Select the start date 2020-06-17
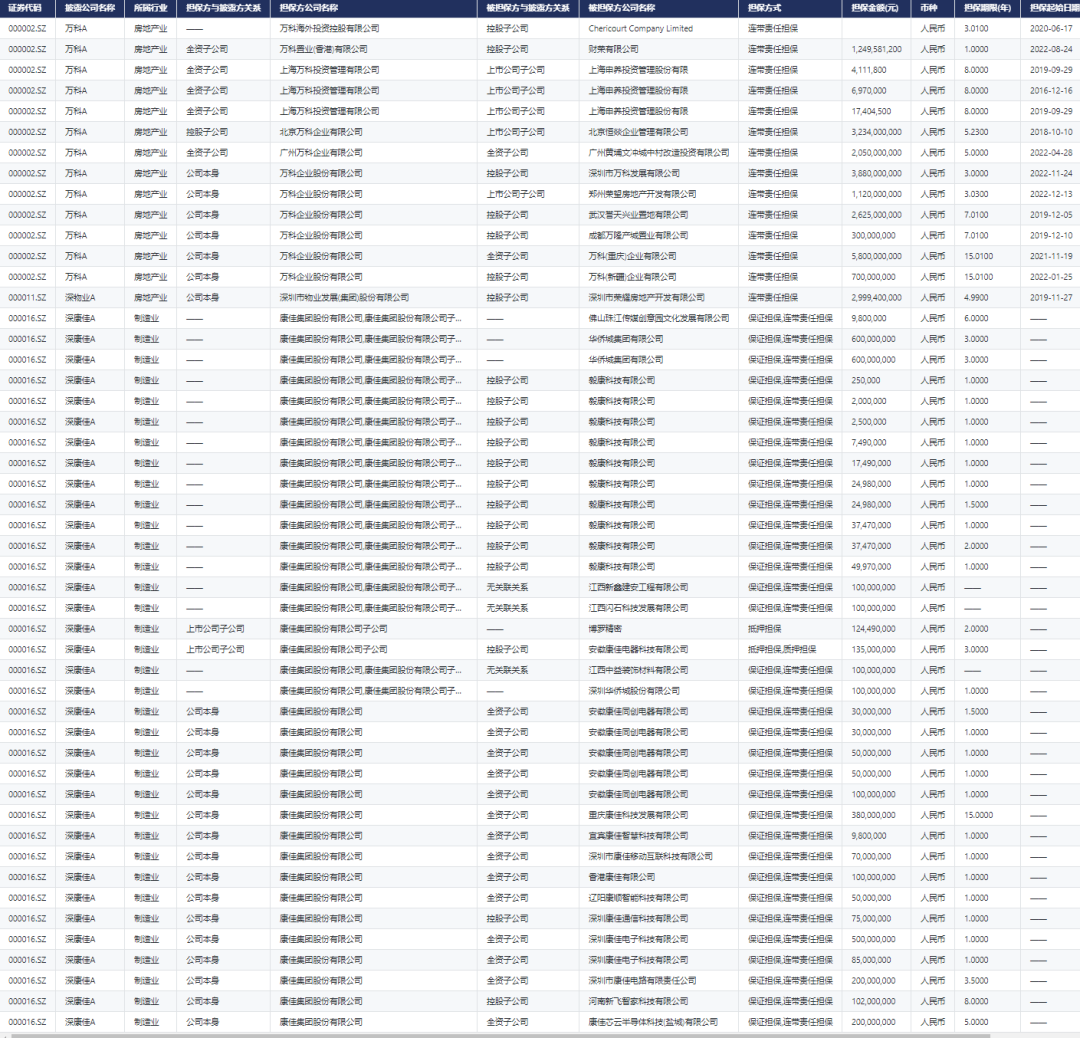The width and height of the screenshot is (1080, 1038). click(x=1051, y=29)
